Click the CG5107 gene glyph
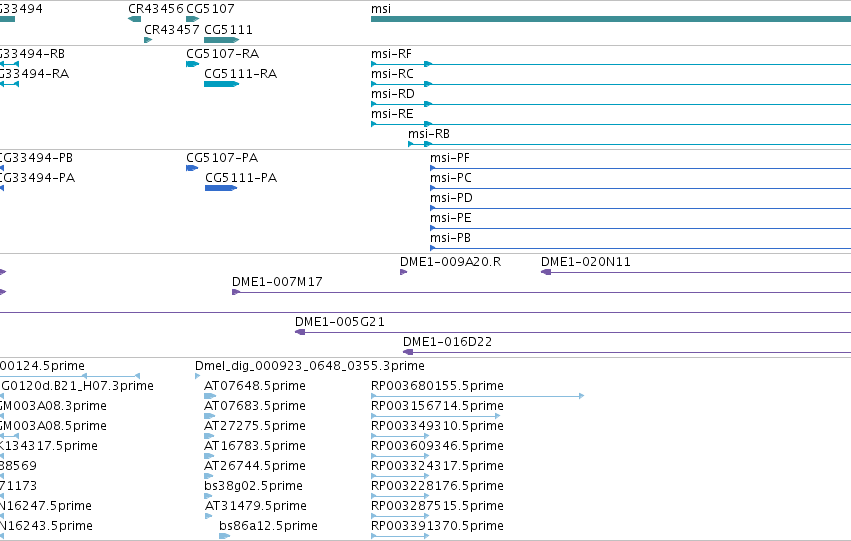Screen dimensions: 851x541 click(x=193, y=19)
